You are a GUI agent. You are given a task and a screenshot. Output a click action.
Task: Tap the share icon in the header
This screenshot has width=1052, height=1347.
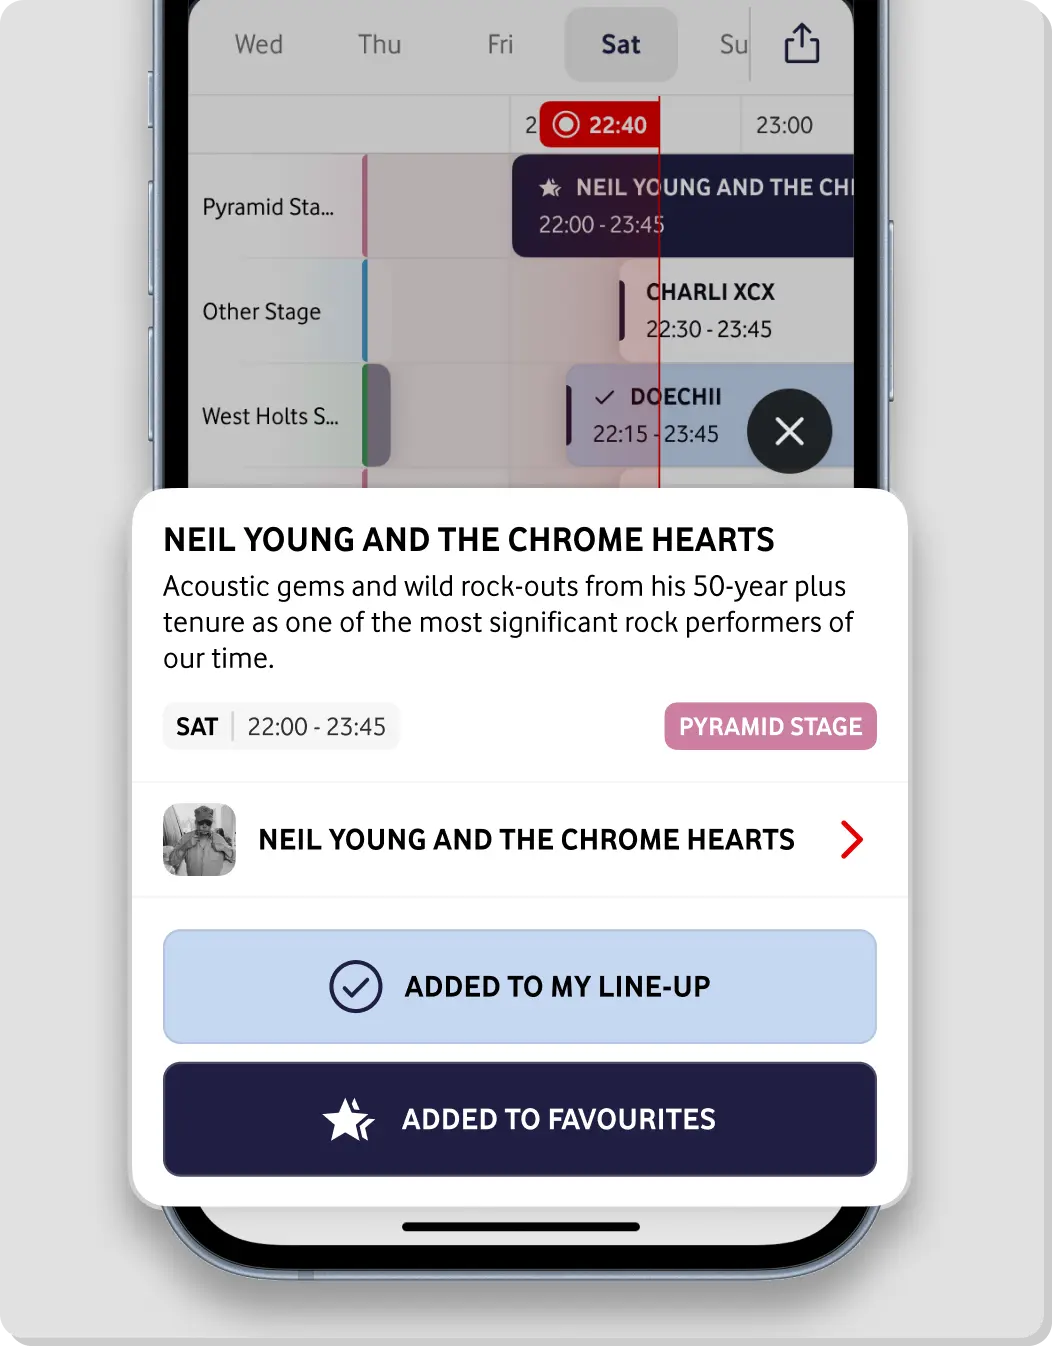801,44
